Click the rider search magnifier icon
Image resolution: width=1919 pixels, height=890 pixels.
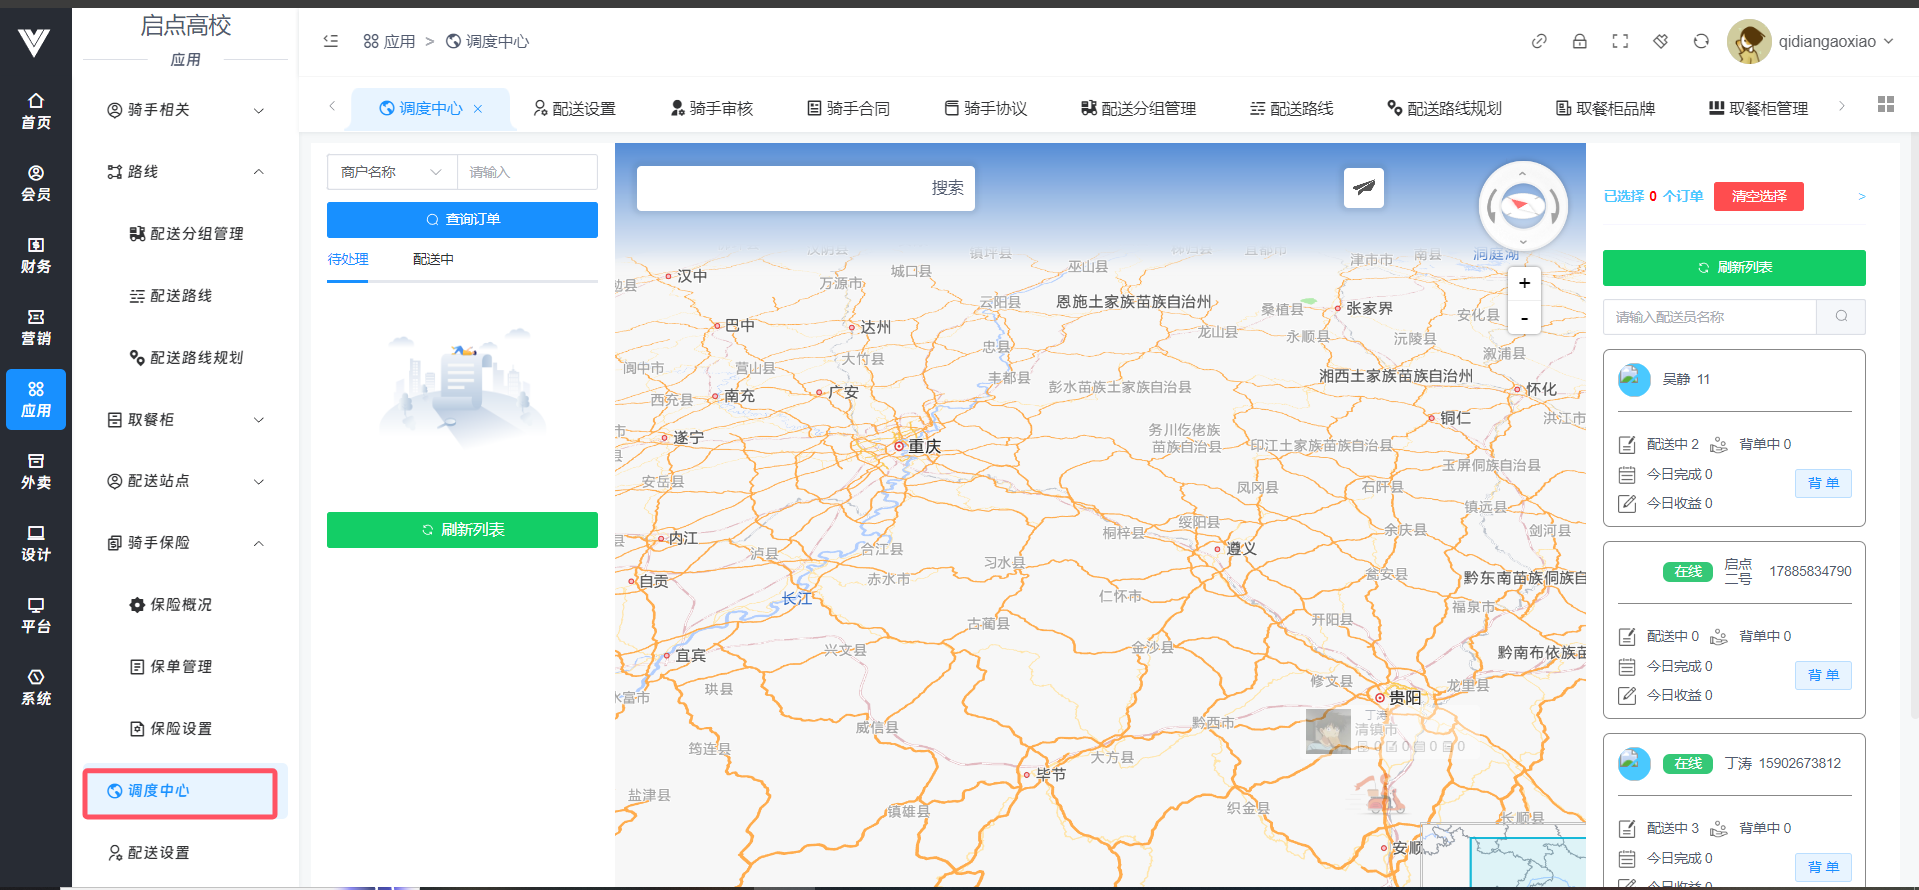pos(1841,317)
